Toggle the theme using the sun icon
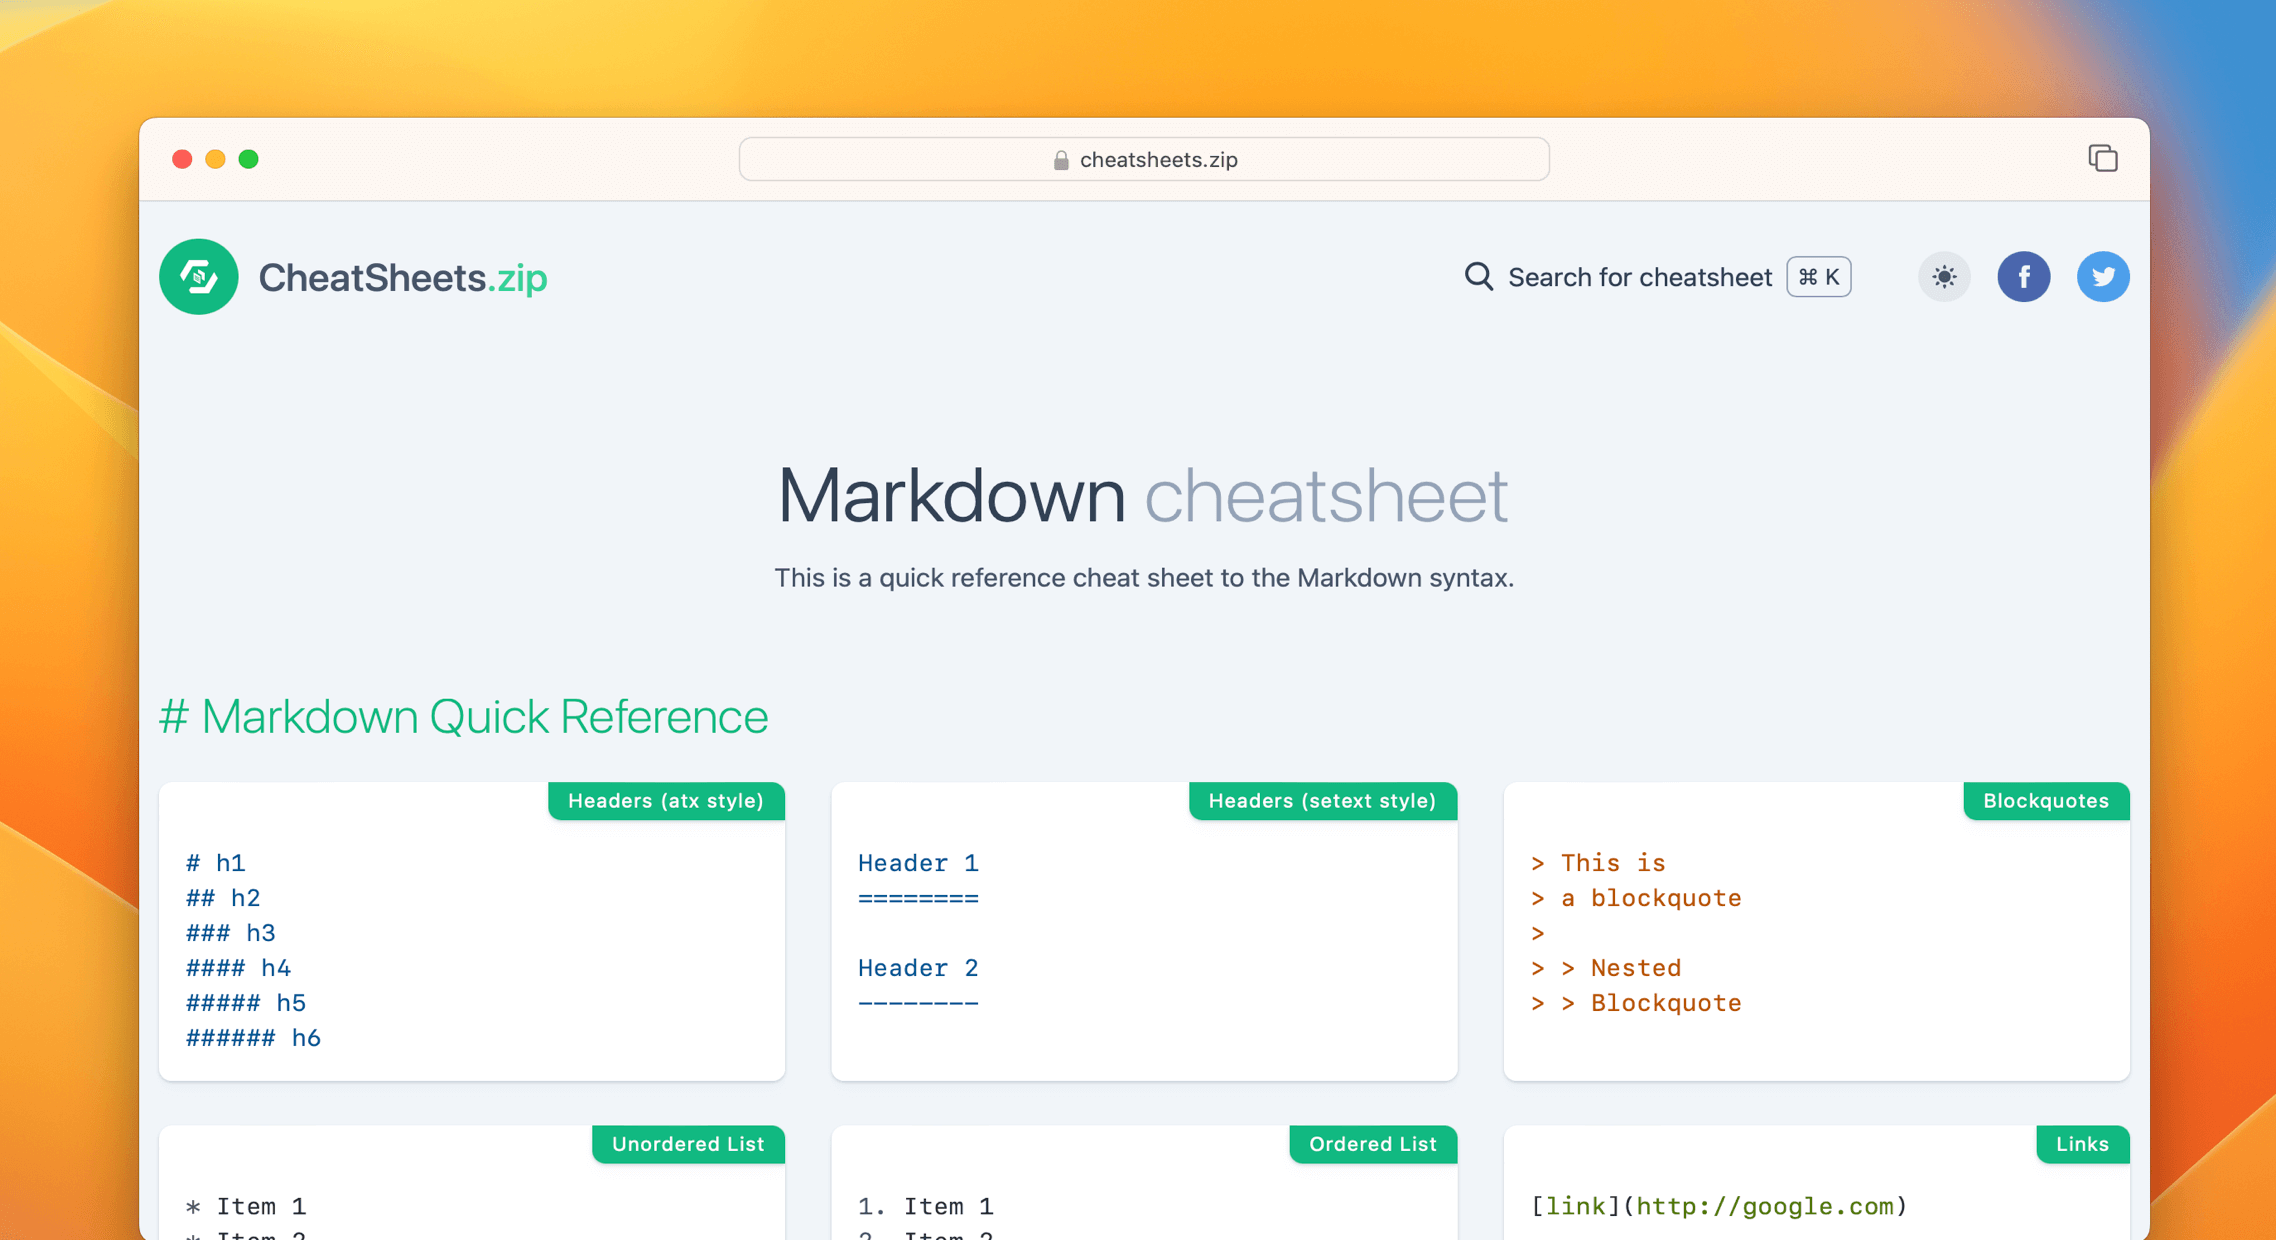 [1943, 277]
